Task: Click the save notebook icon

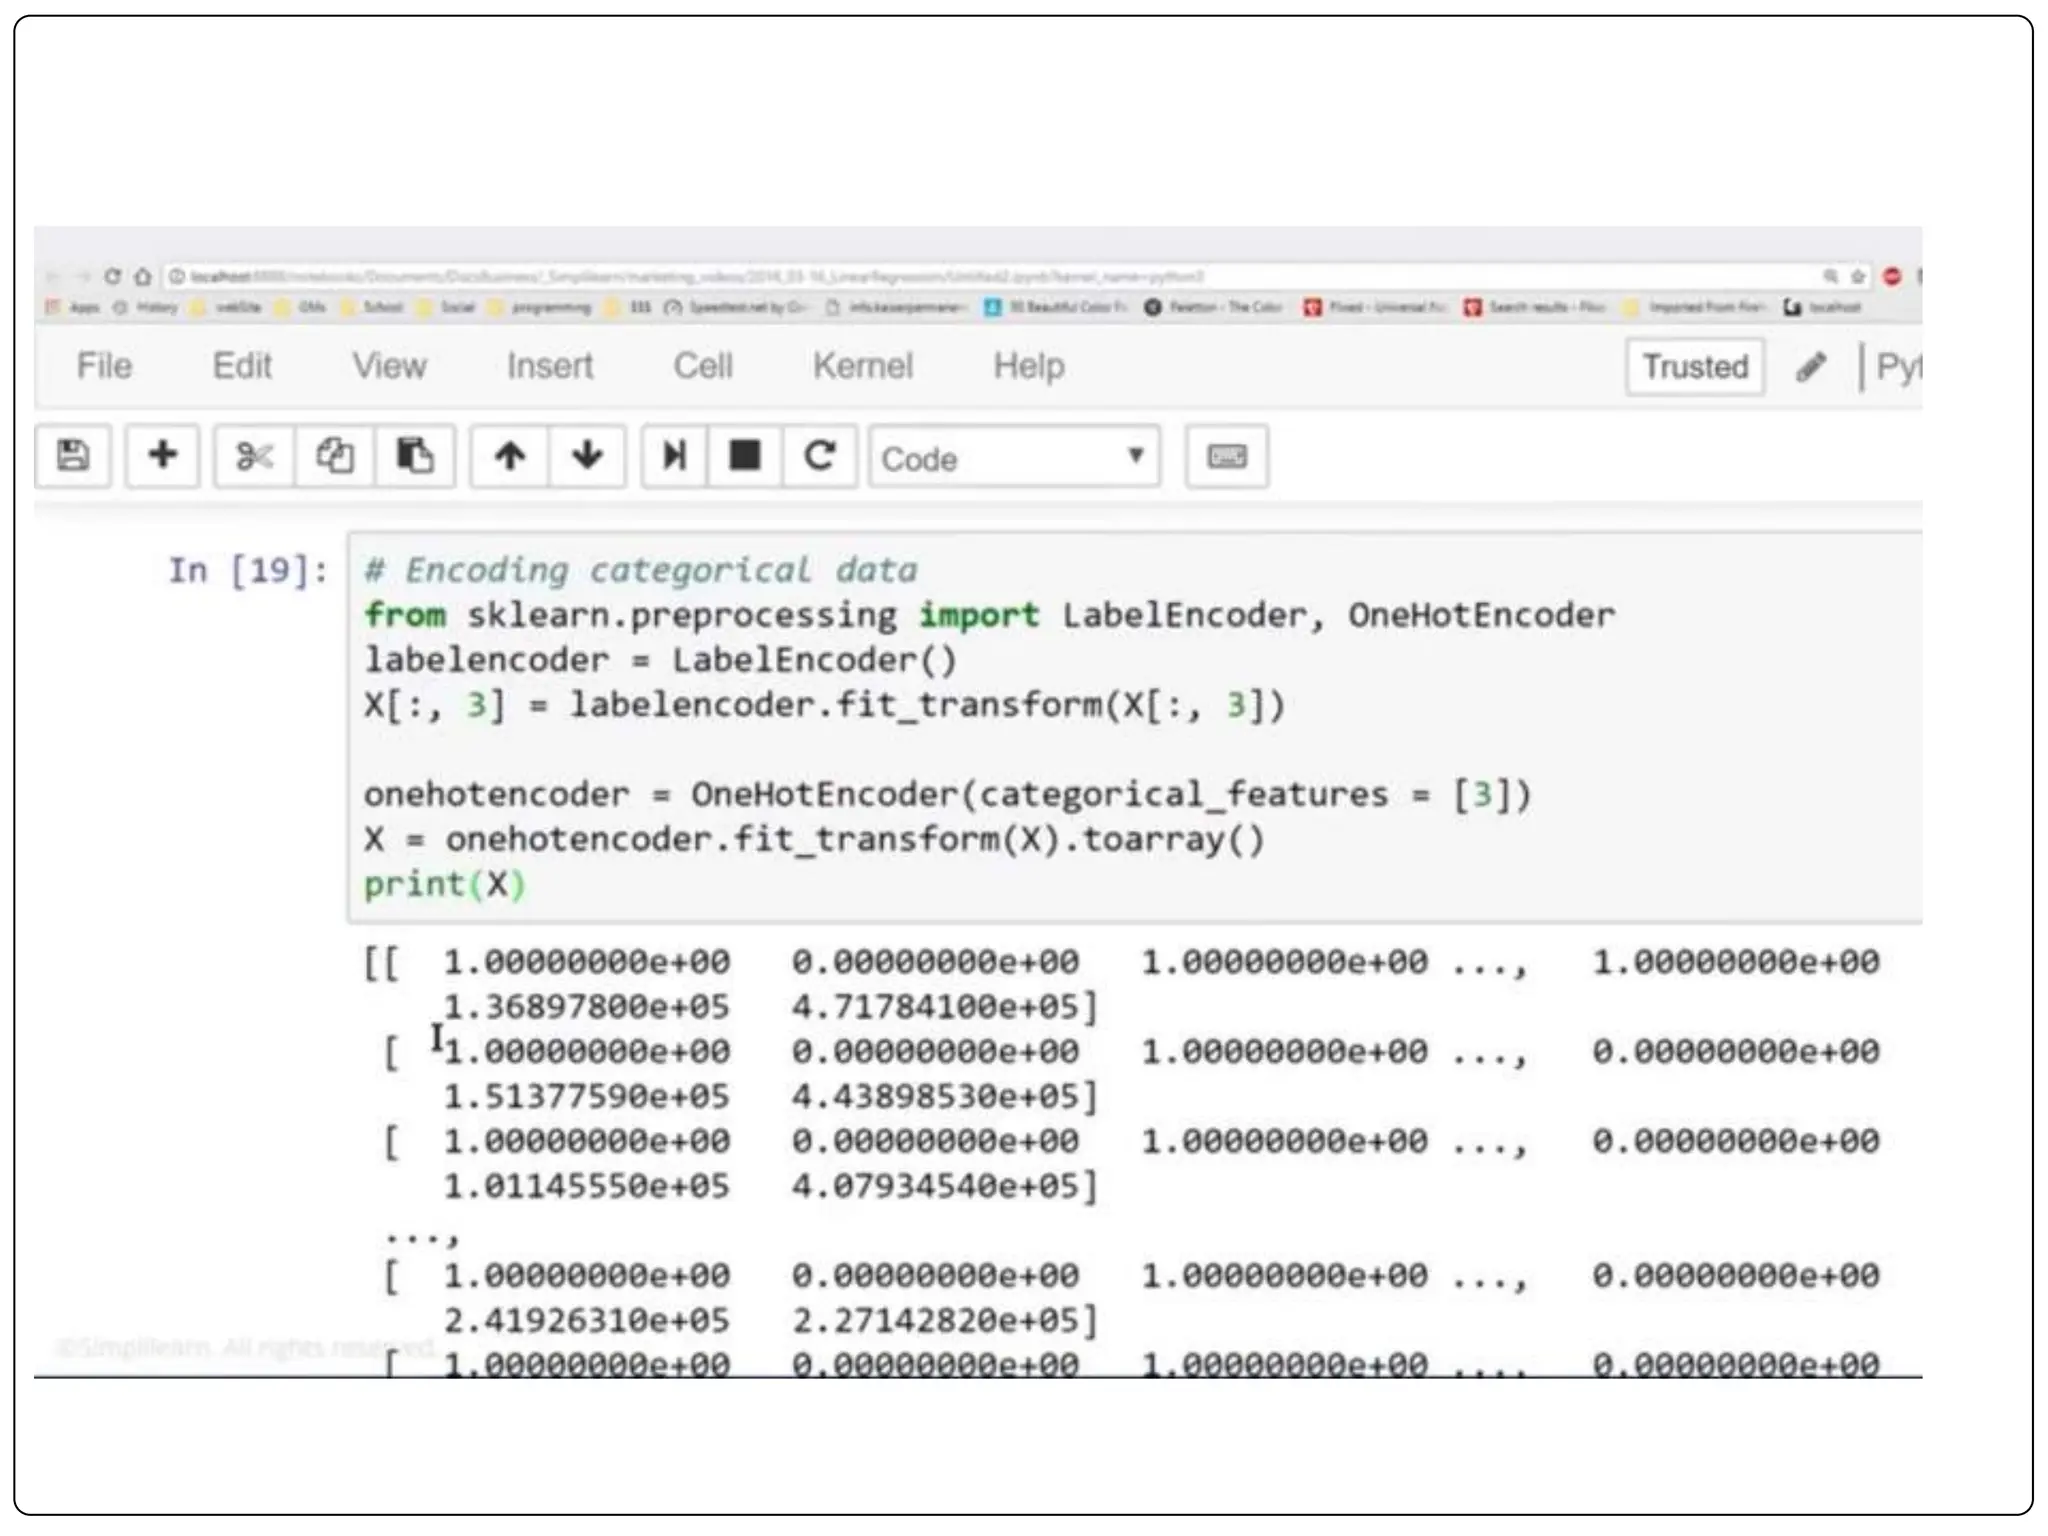Action: (x=73, y=456)
